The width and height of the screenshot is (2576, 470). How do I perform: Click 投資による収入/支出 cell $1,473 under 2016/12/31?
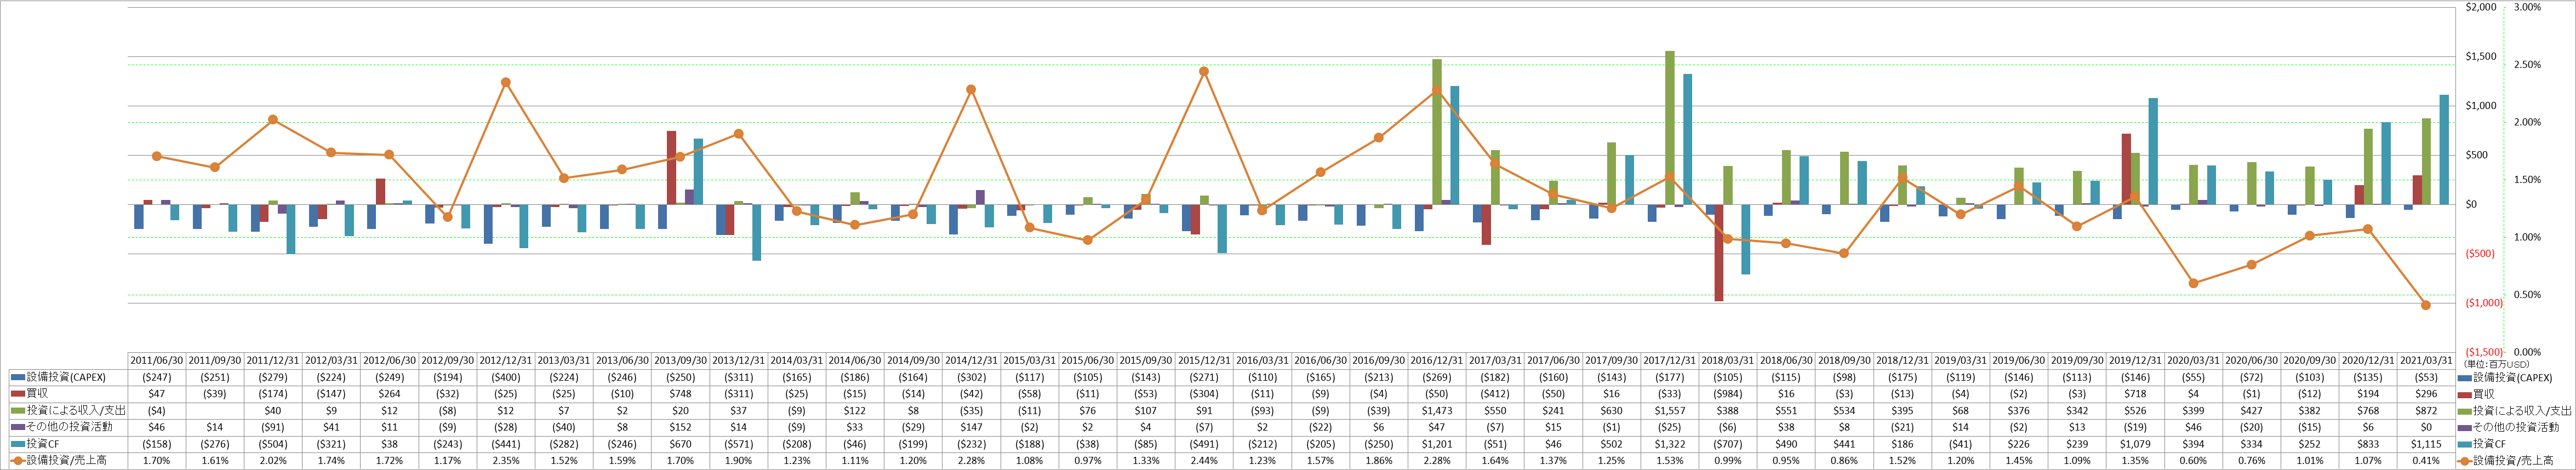pos(1437,411)
